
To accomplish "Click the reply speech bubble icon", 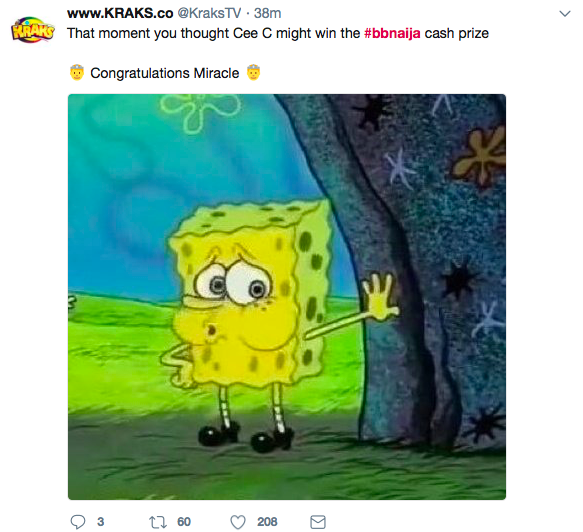I will point(78,522).
